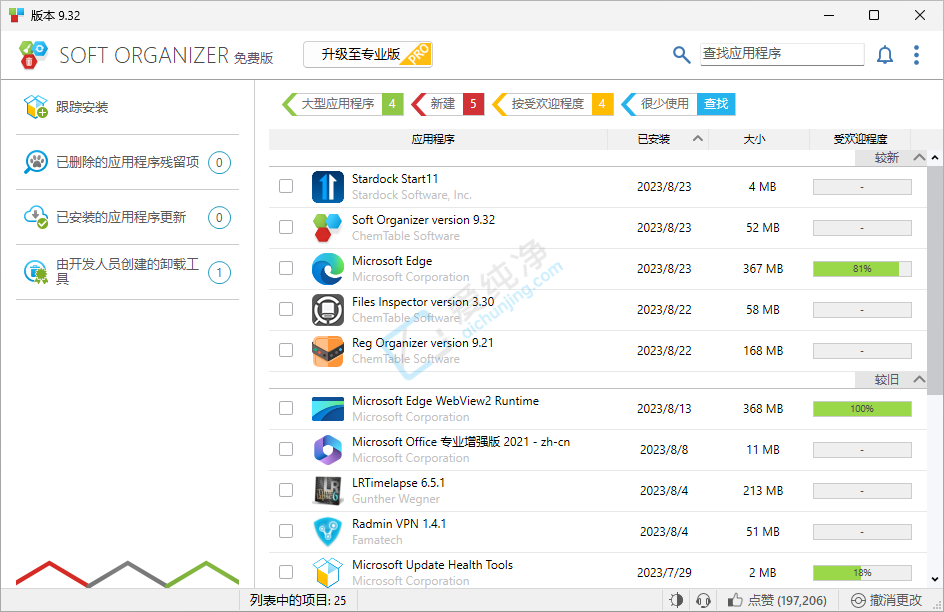Click the Radmin VPN shield icon
Image resolution: width=944 pixels, height=612 pixels.
coord(328,531)
